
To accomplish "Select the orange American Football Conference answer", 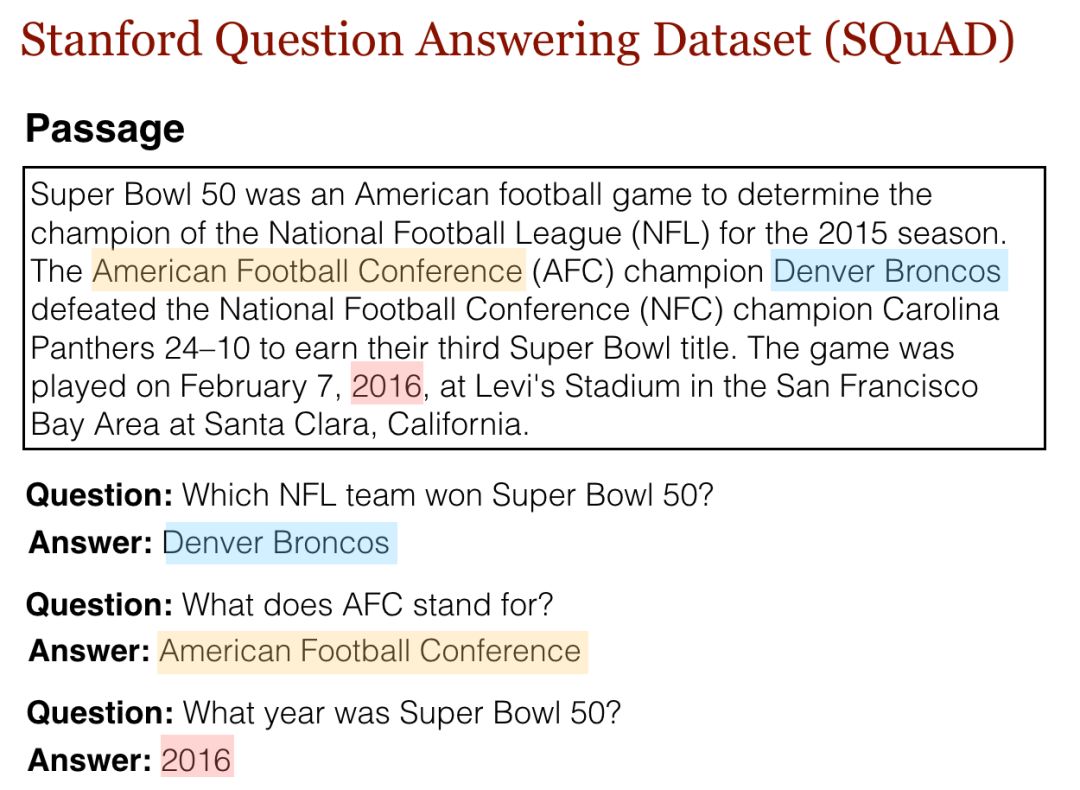I will tap(370, 651).
